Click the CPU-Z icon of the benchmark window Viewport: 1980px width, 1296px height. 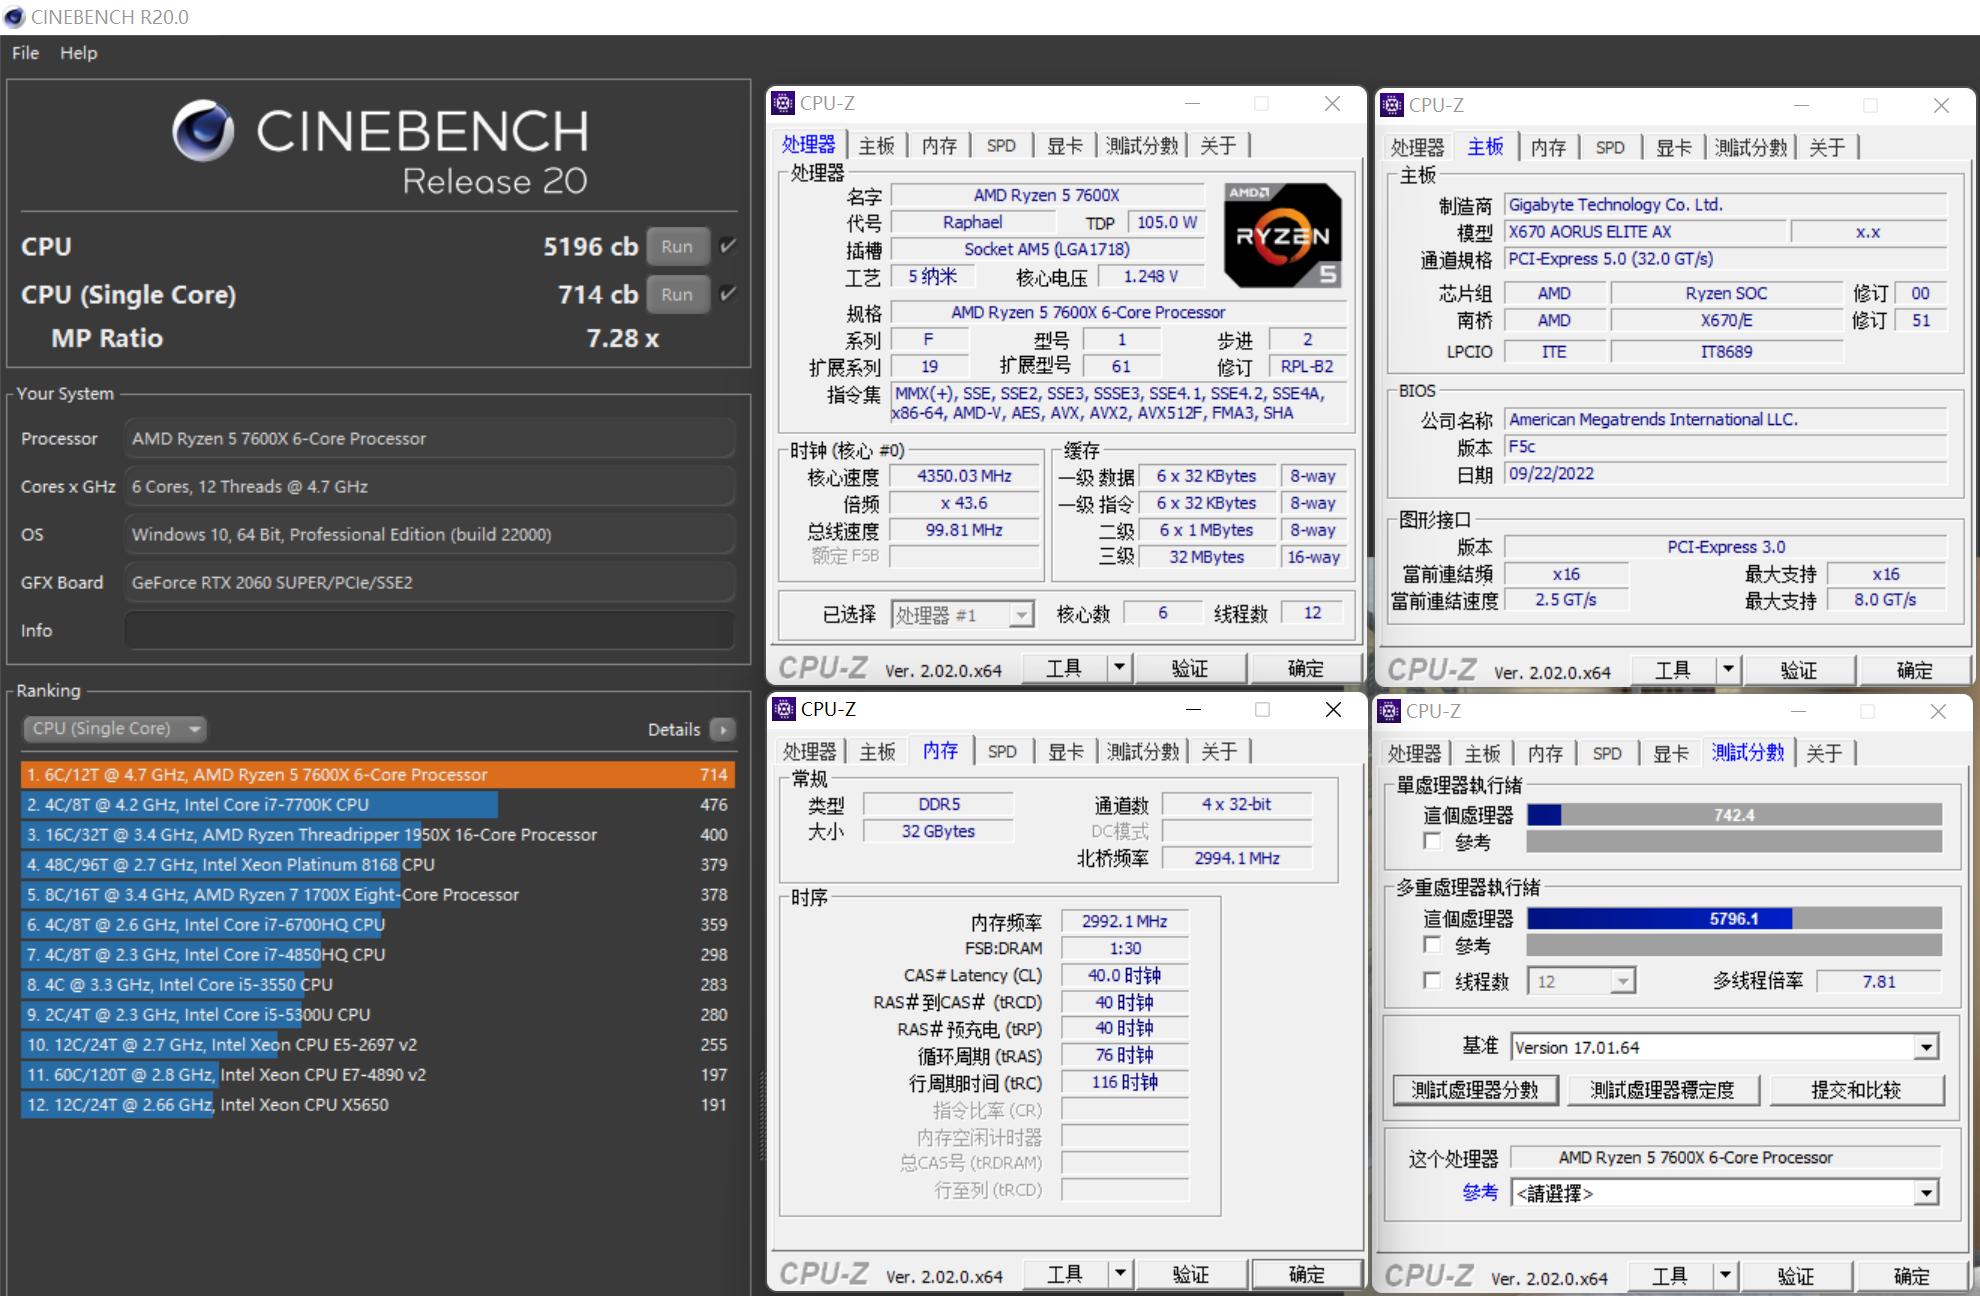coord(1389,711)
